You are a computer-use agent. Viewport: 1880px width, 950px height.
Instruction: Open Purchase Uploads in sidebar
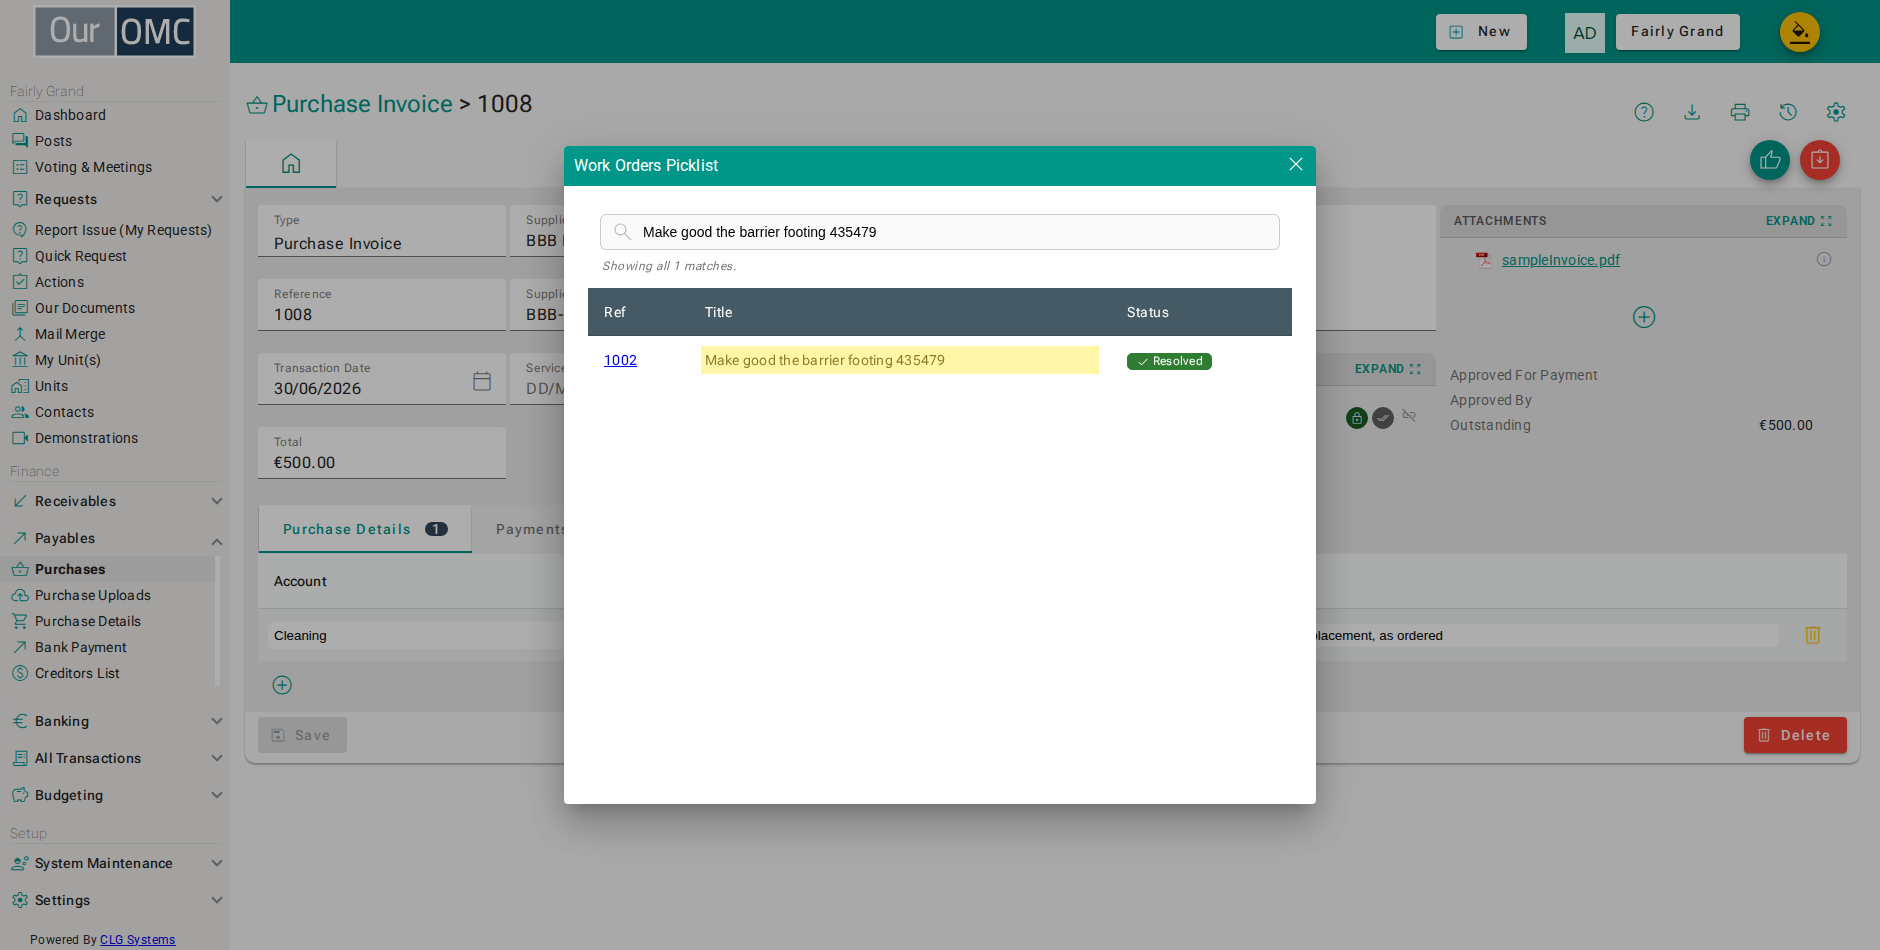click(92, 595)
